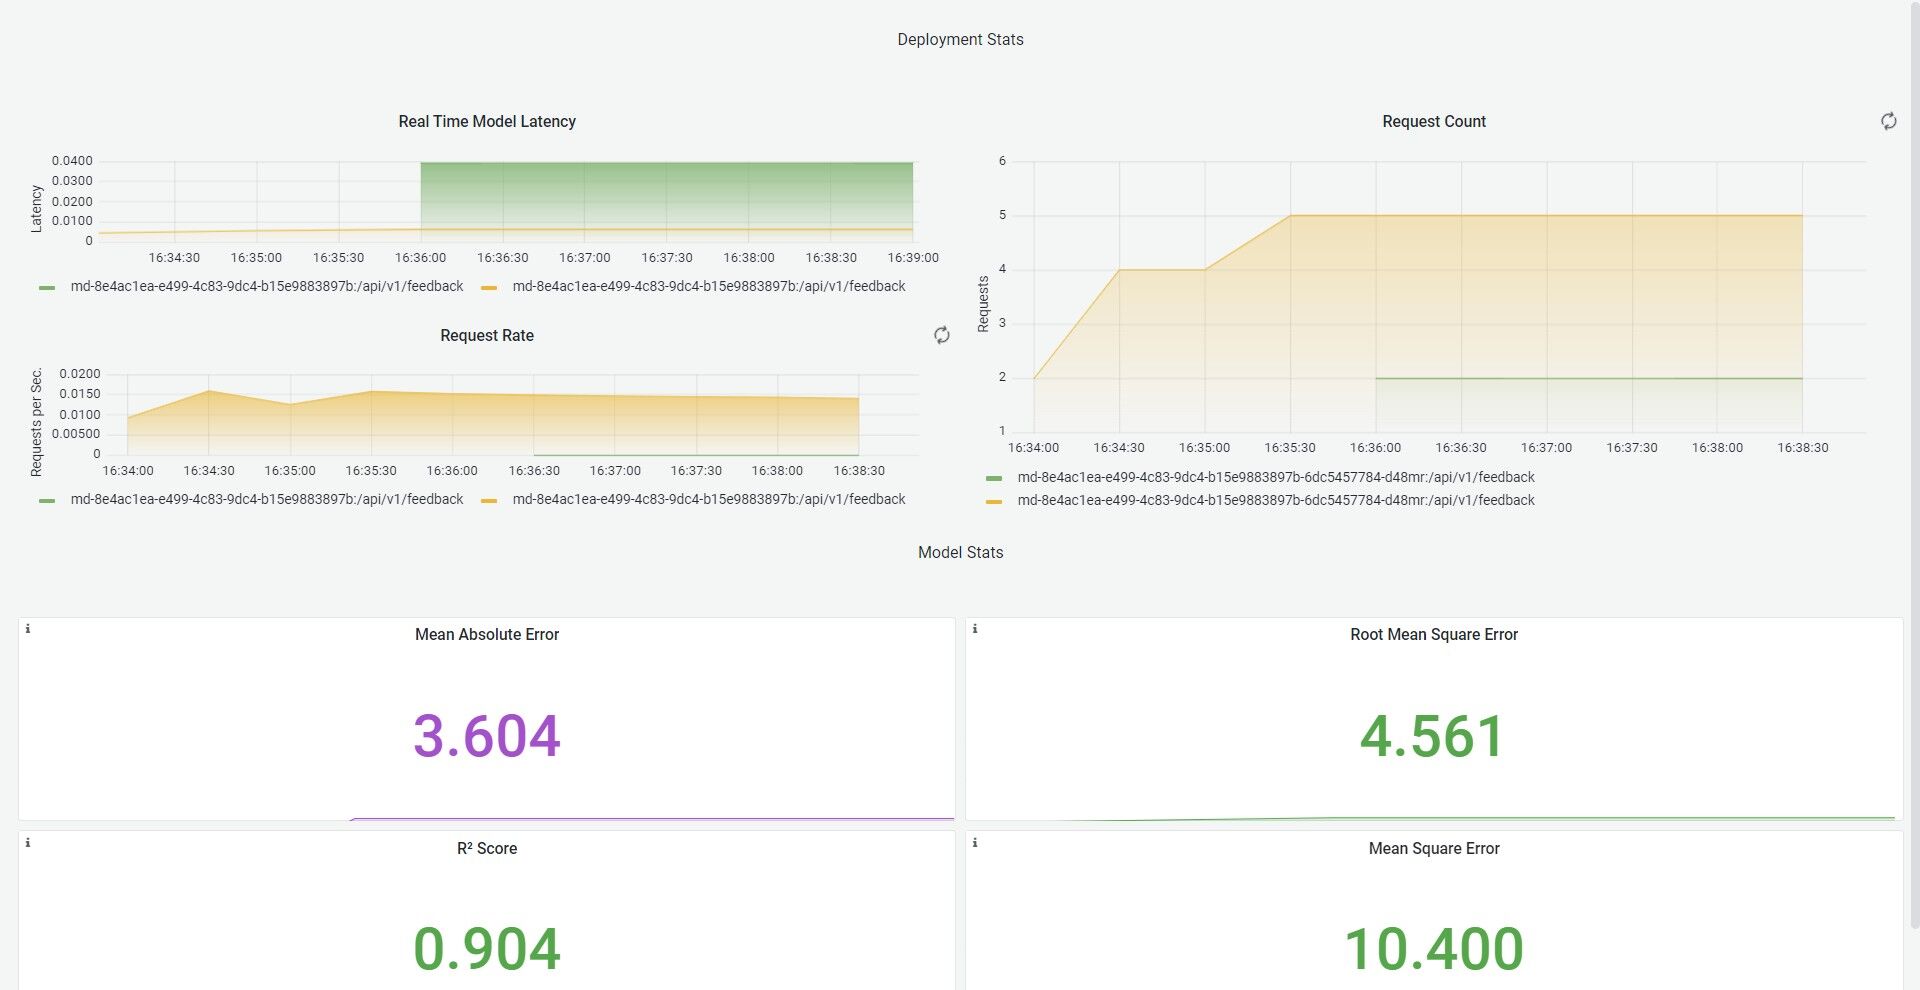Open info icon on R² Score panel
The width and height of the screenshot is (1920, 990).
[x=28, y=843]
